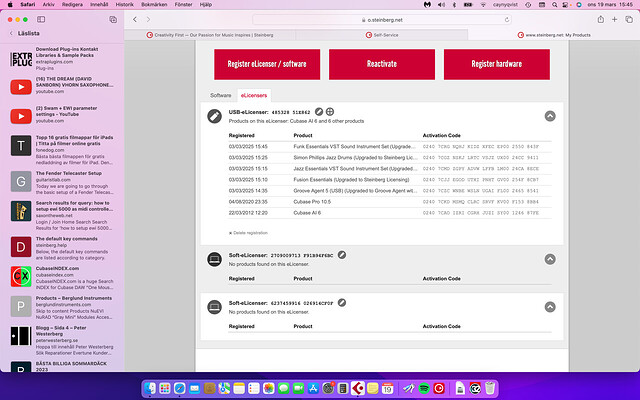Open Finder from the Dock
The width and height of the screenshot is (640, 400).
[150, 388]
